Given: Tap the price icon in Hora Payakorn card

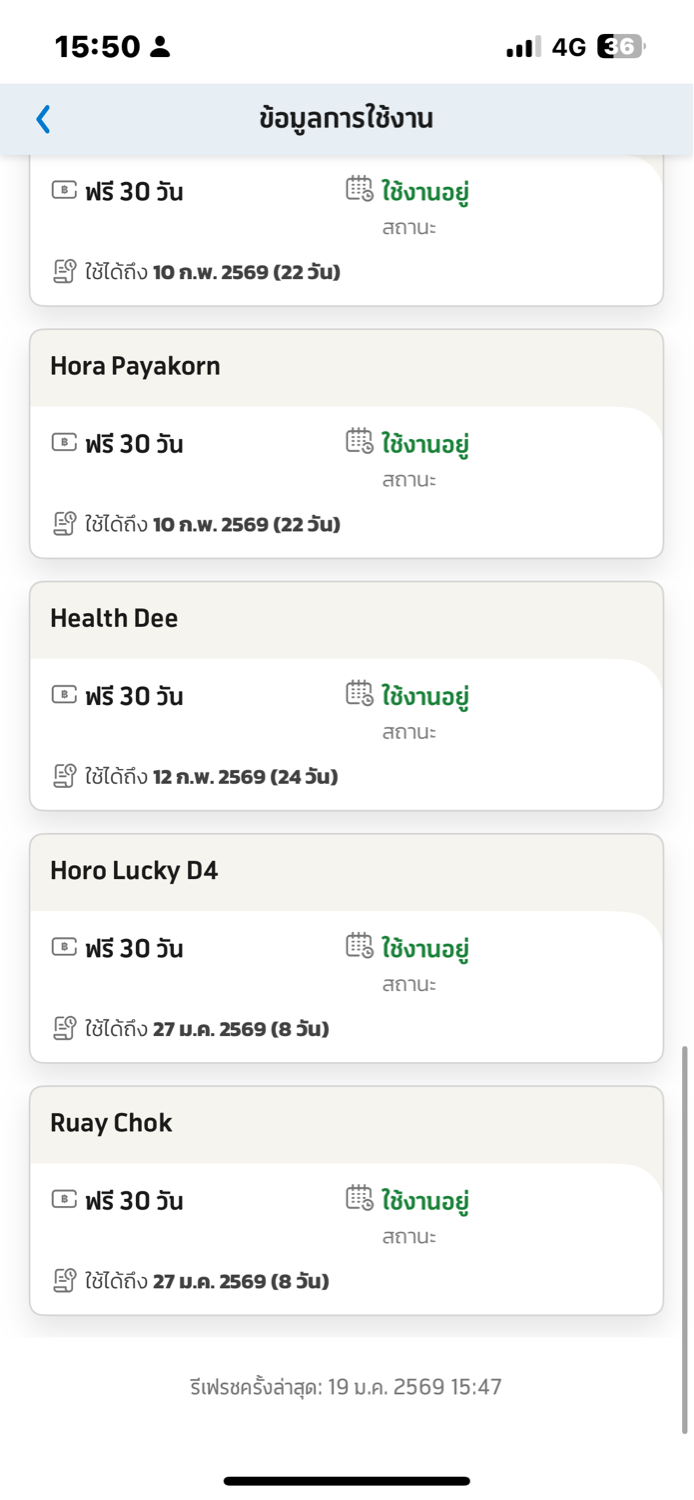Looking at the screenshot, I should click(64, 442).
